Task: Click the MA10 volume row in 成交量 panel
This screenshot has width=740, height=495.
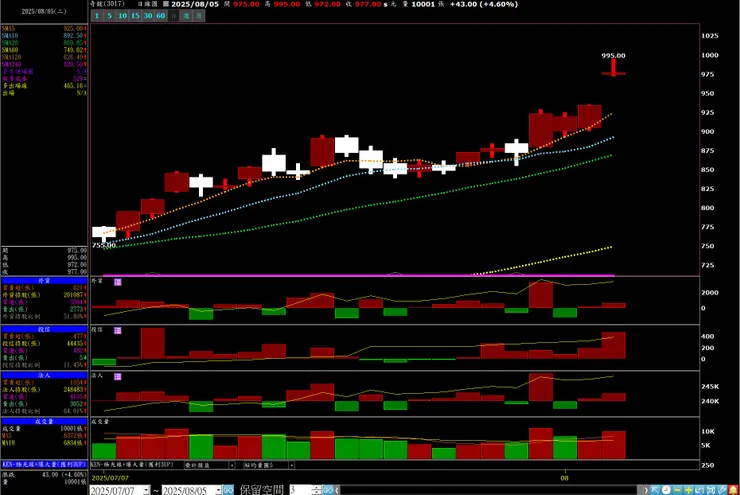Action: [x=44, y=443]
